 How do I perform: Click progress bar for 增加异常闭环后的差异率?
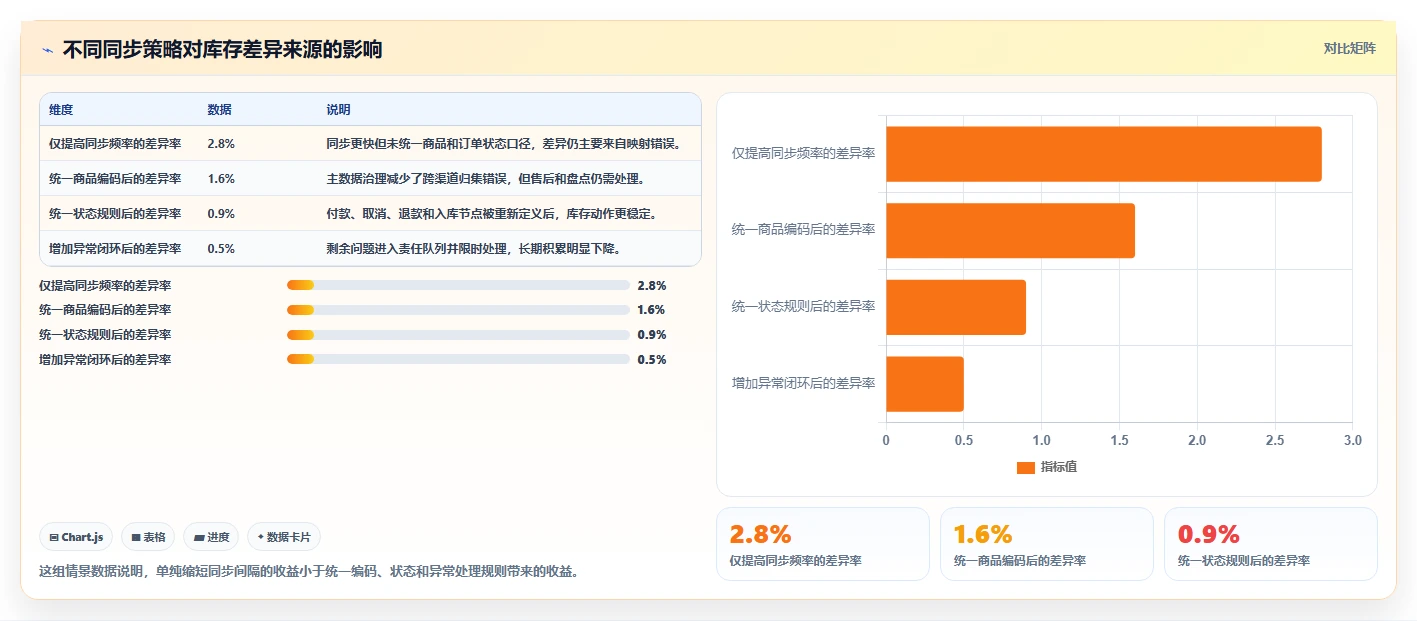click(x=458, y=359)
